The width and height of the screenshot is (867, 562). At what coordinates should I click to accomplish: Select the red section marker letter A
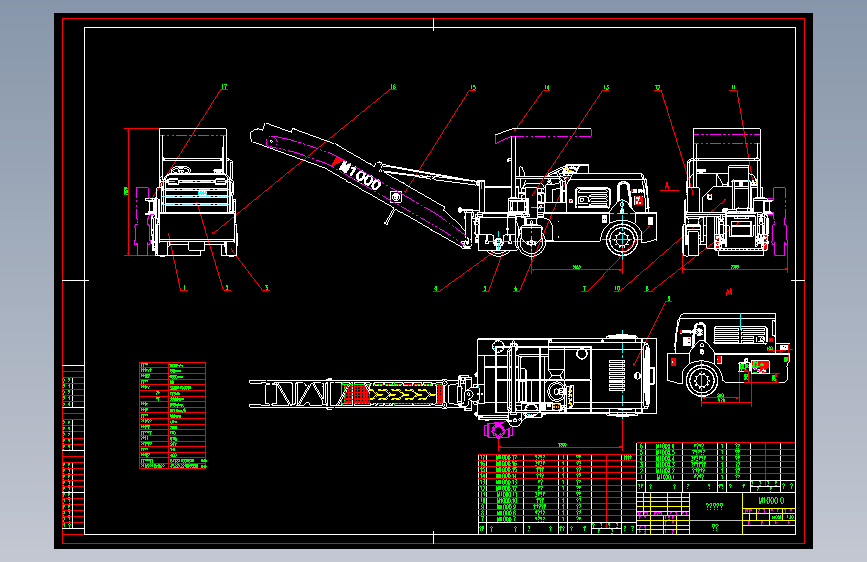667,186
